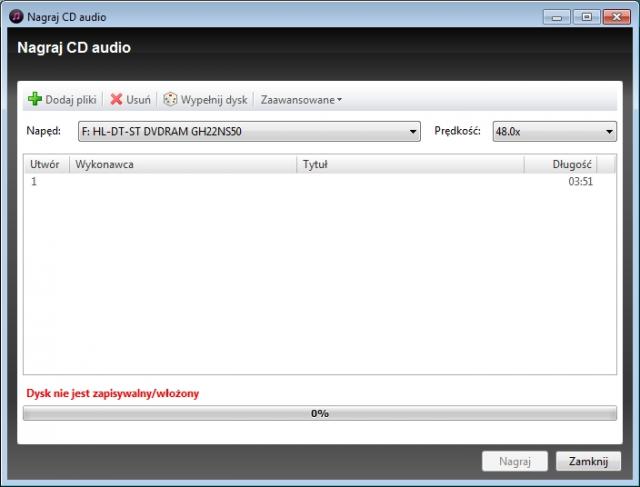The image size is (640, 487).
Task: Sort tracks by Utwór column header
Action: (x=45, y=164)
